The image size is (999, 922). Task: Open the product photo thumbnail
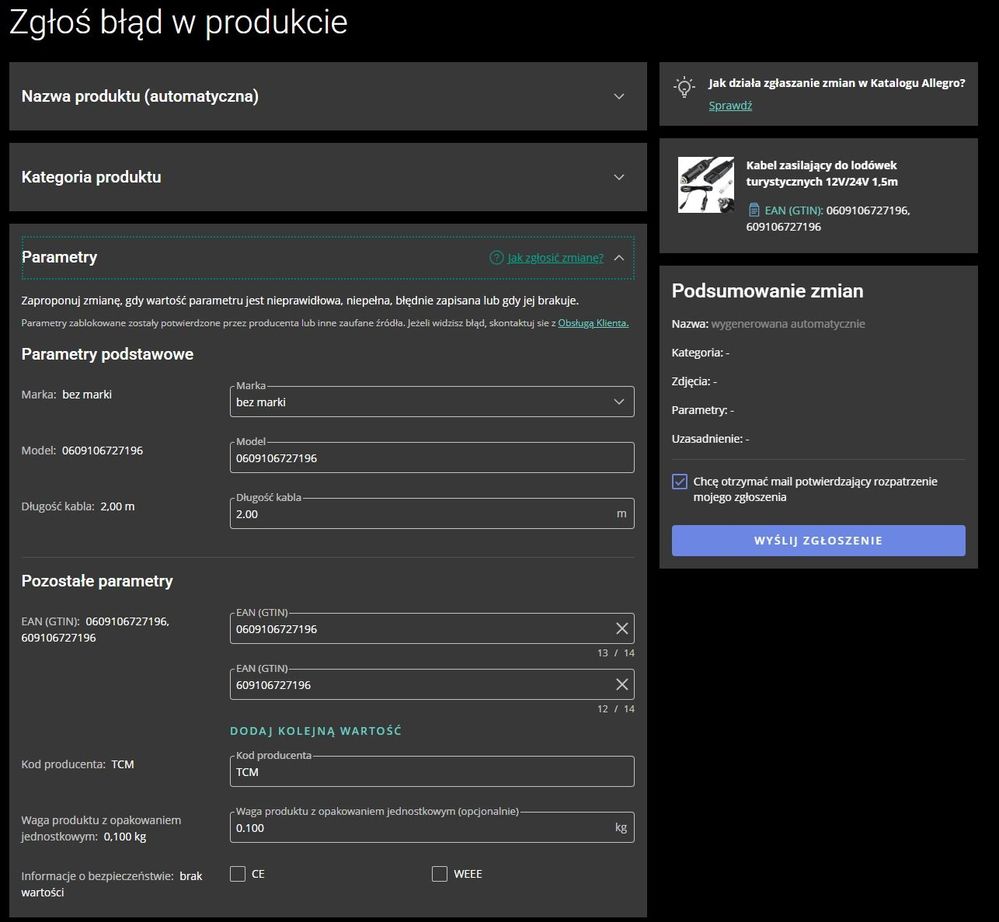tap(705, 186)
